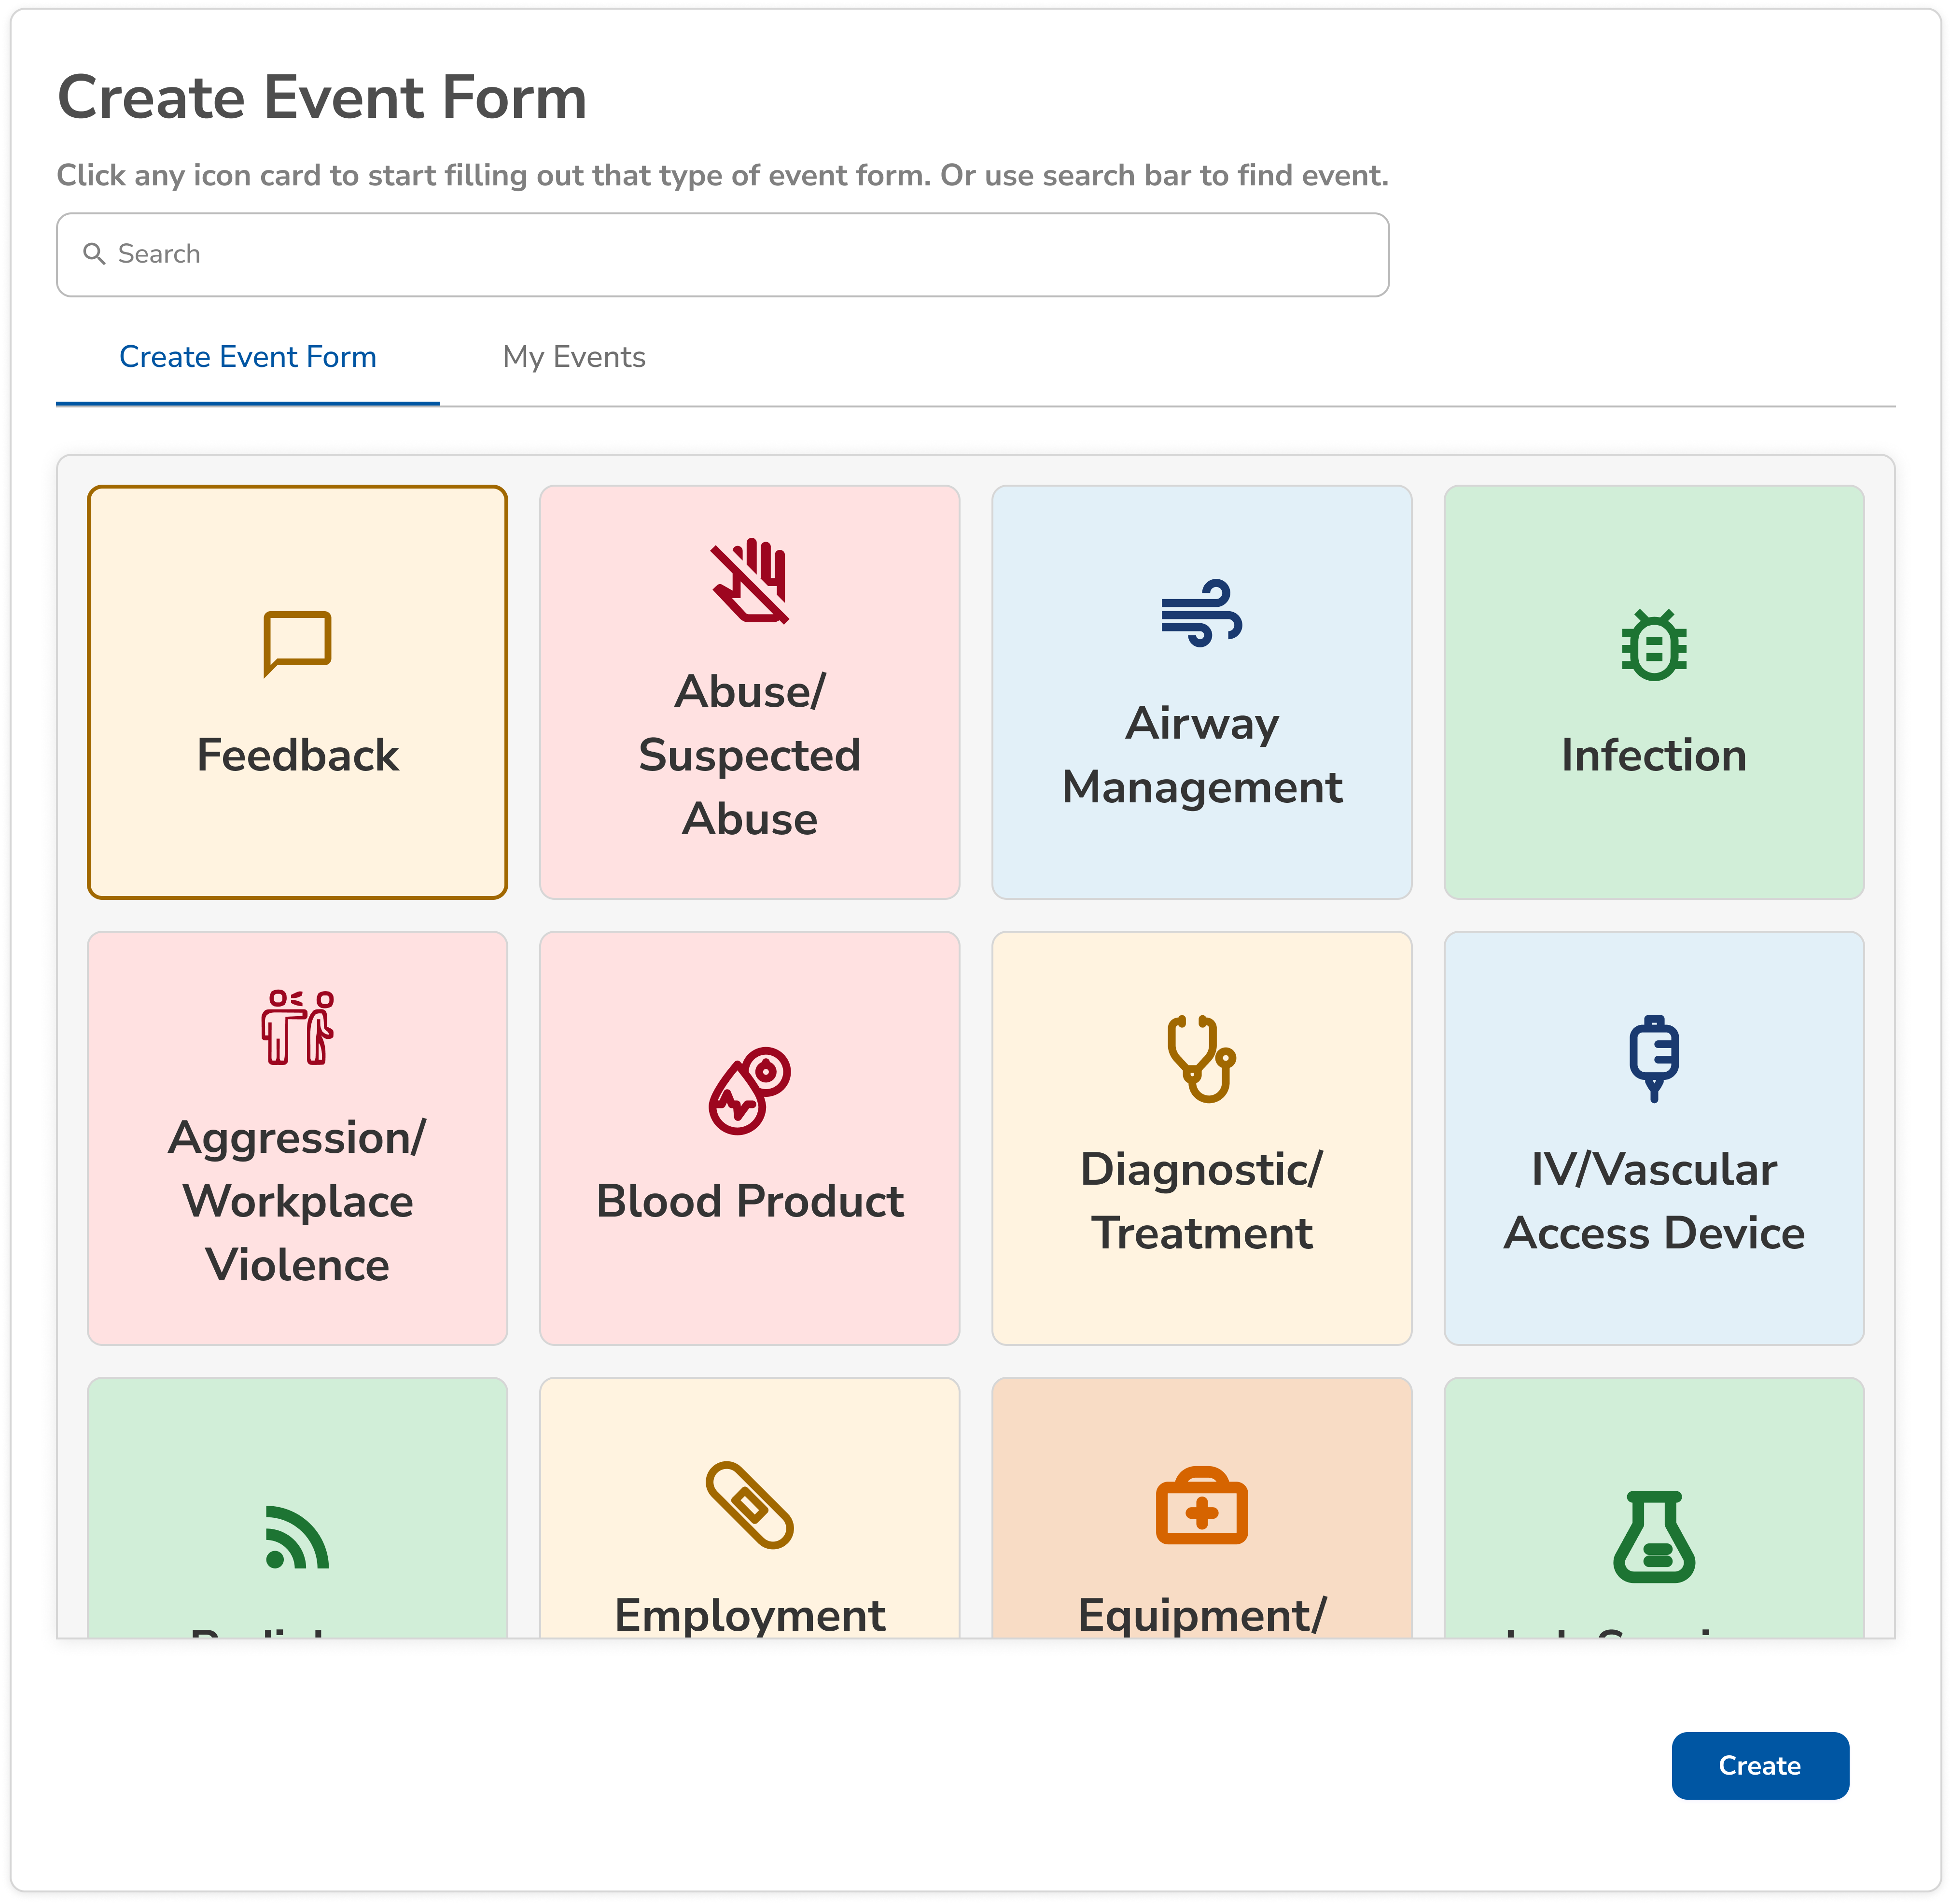Click the bug Infection icon
Screen dimensions: 1952x1904
(1654, 644)
